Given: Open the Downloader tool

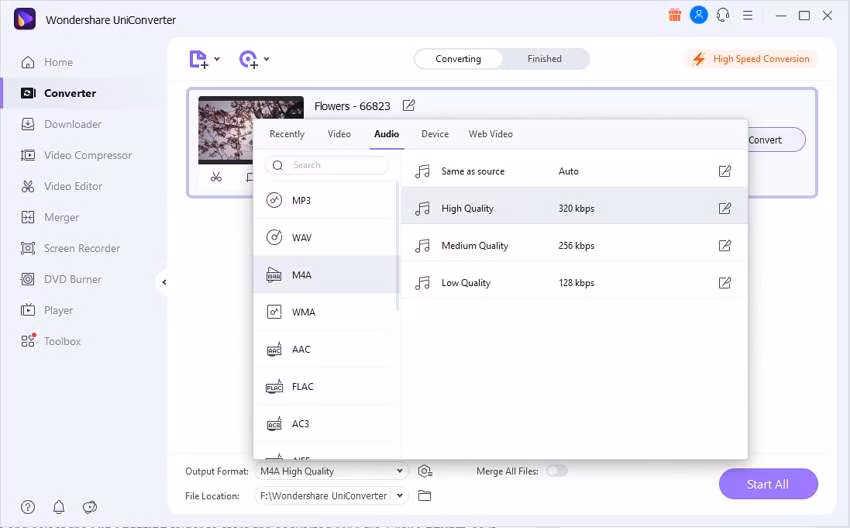Looking at the screenshot, I should pyautogui.click(x=61, y=124).
